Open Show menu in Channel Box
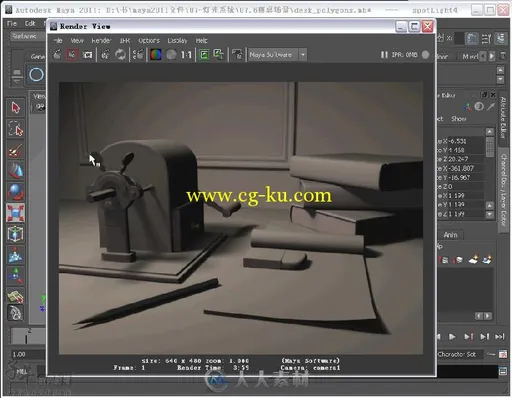The width and height of the screenshot is (512, 398). pyautogui.click(x=459, y=119)
